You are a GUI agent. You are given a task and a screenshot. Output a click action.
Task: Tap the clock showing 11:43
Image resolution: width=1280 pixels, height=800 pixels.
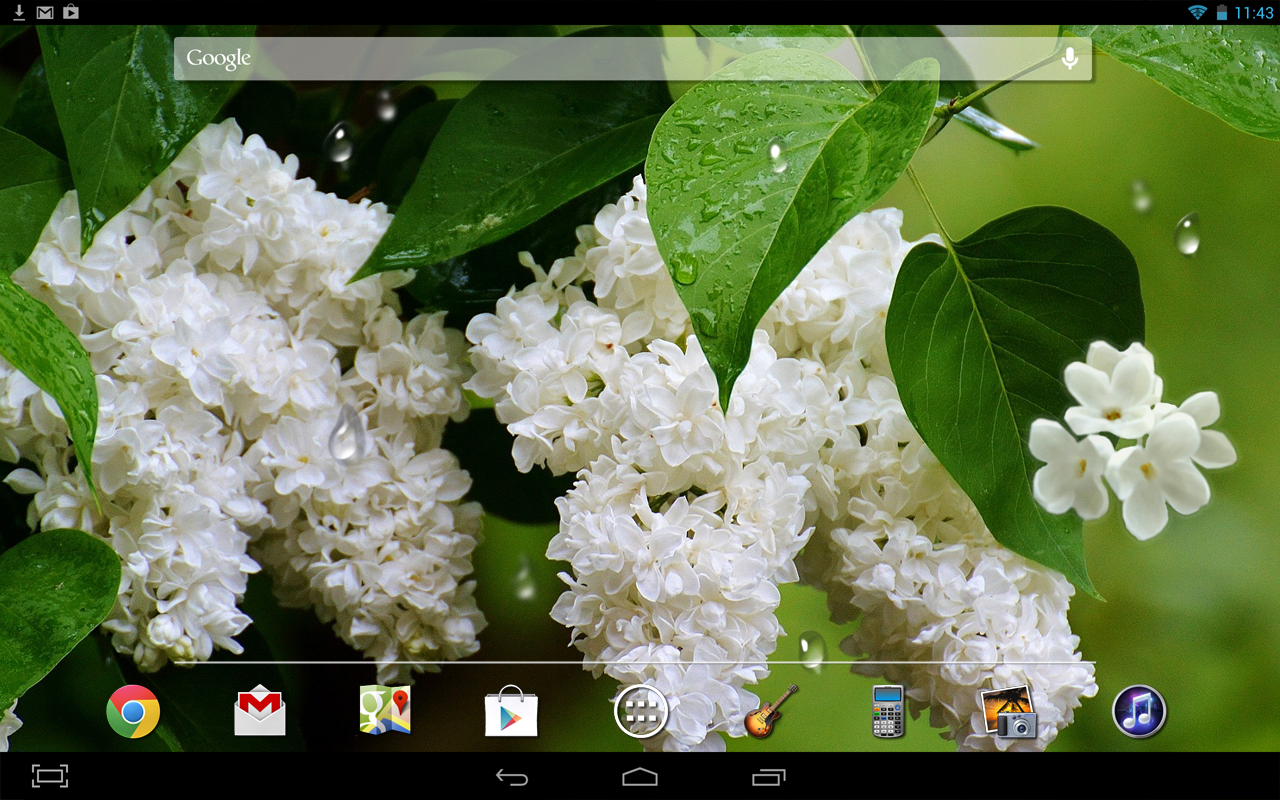click(x=1254, y=13)
